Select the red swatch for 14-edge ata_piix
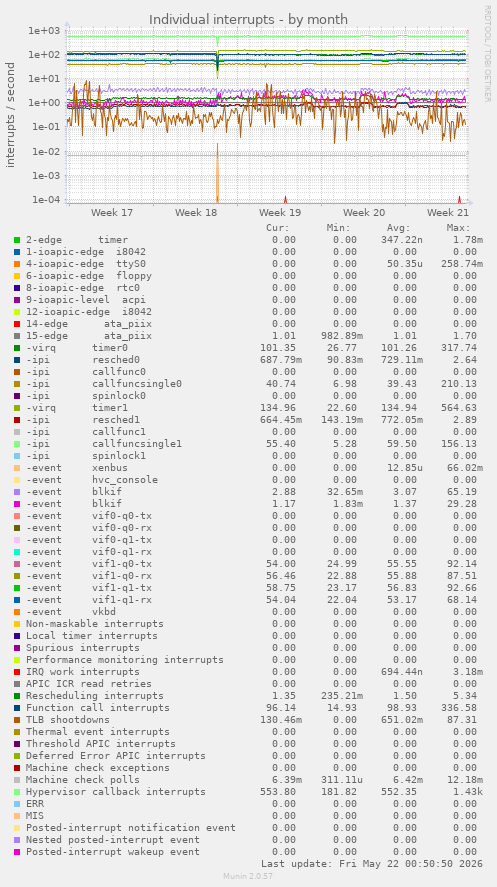The height and width of the screenshot is (887, 497). (x=17, y=324)
